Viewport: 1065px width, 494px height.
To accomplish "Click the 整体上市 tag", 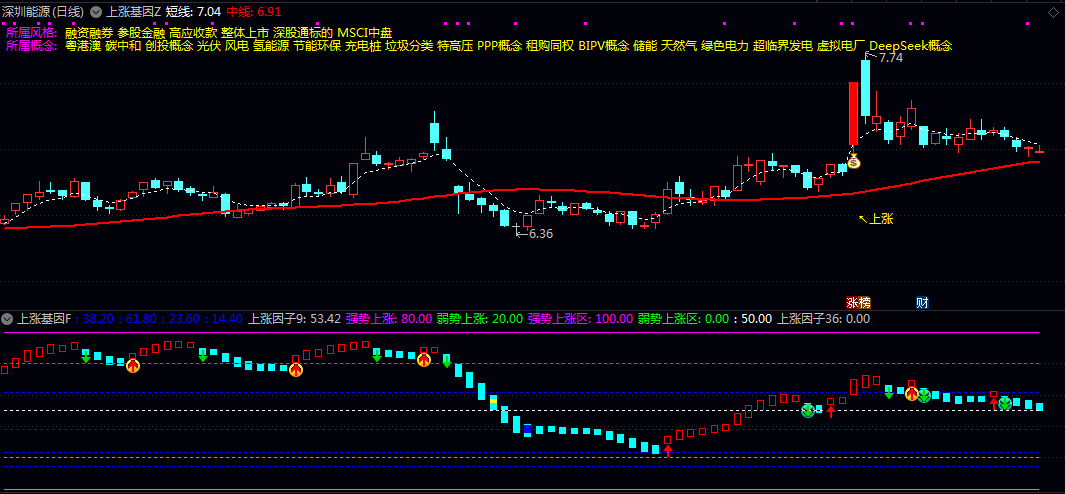I will pos(245,33).
